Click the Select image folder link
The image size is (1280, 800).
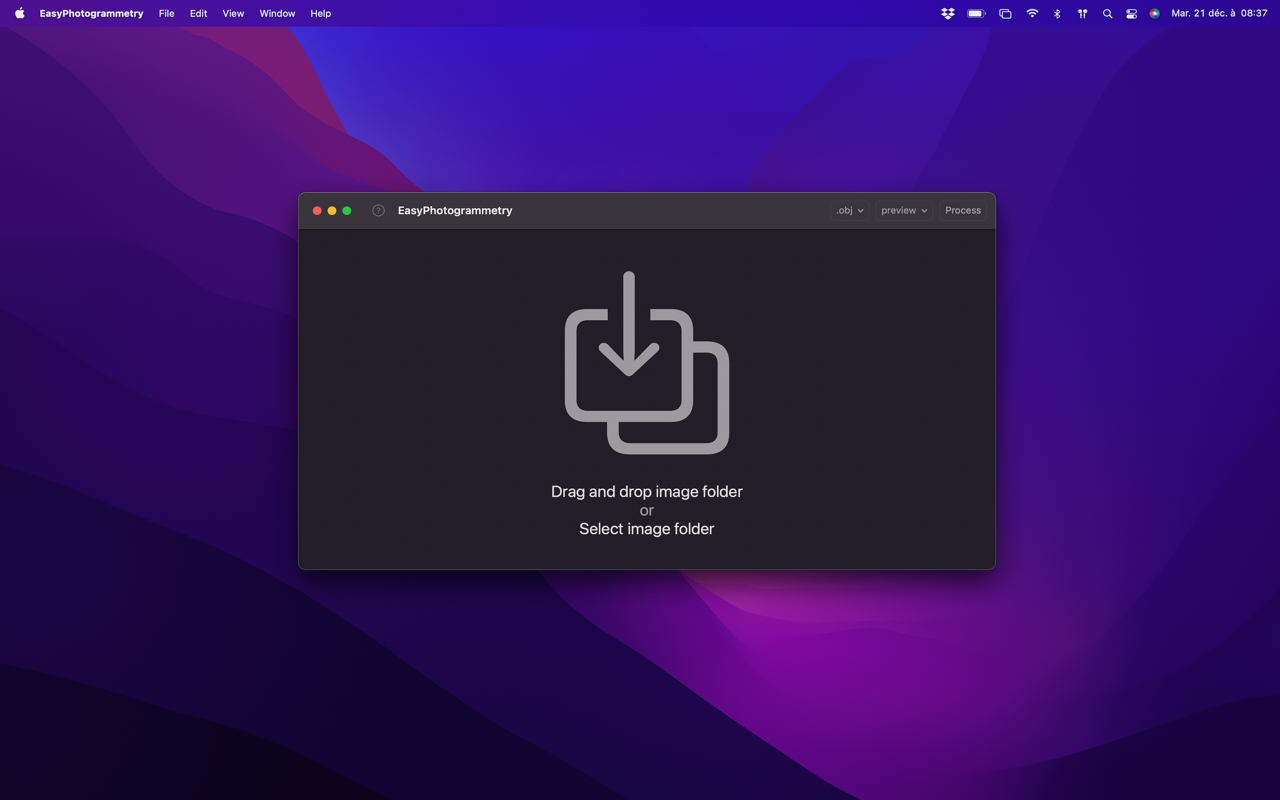(646, 529)
